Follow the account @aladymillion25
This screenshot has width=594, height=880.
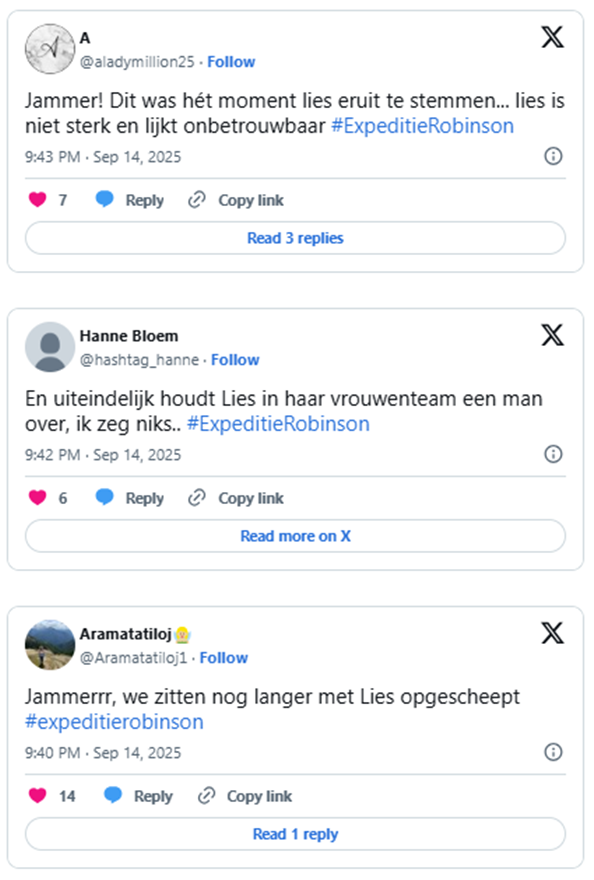(231, 62)
